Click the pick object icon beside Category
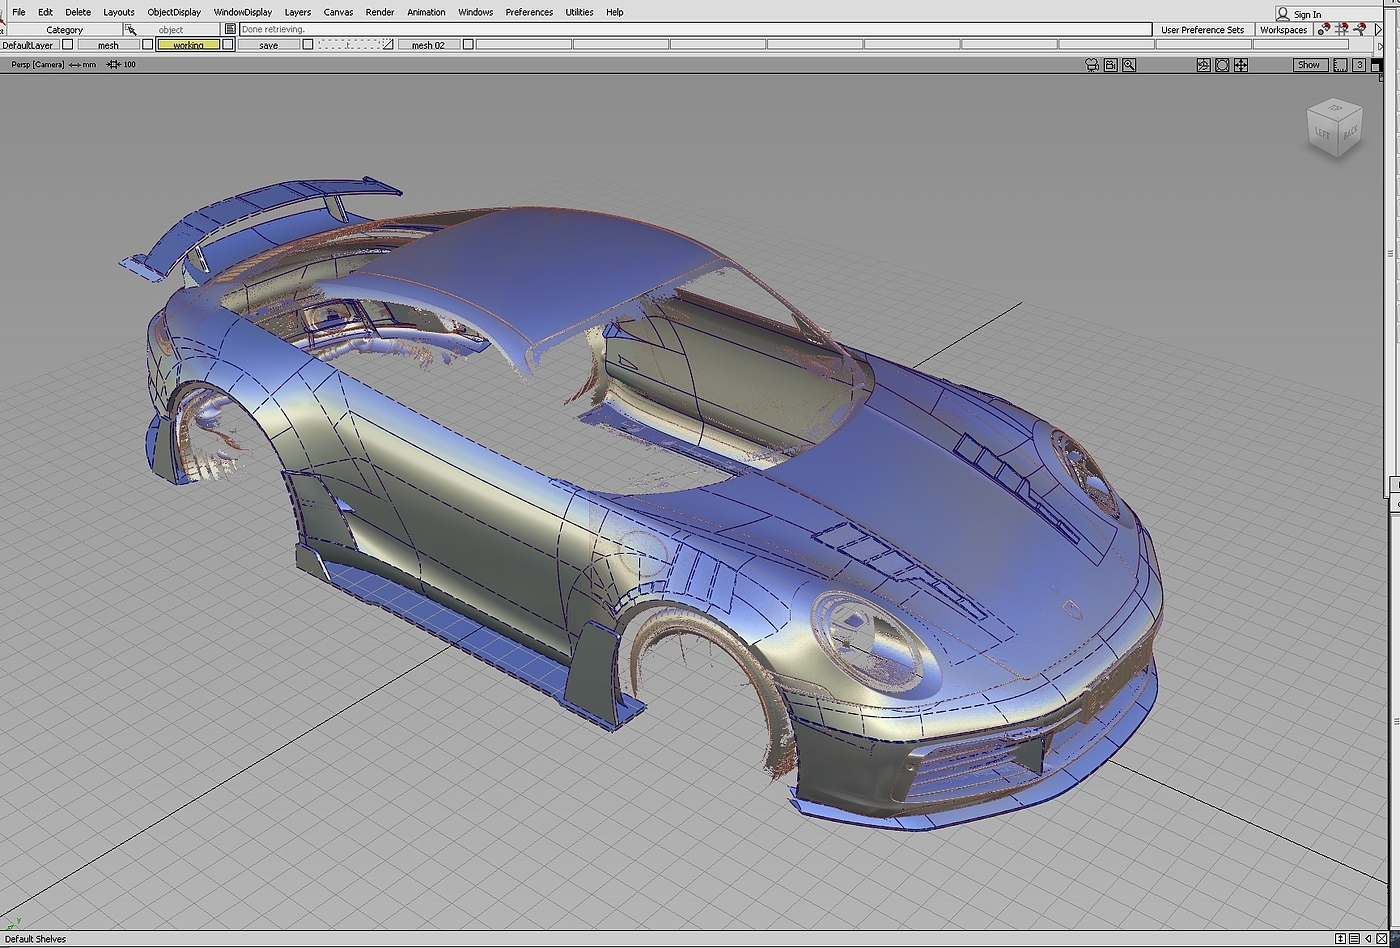The width and height of the screenshot is (1400, 948). (x=130, y=30)
